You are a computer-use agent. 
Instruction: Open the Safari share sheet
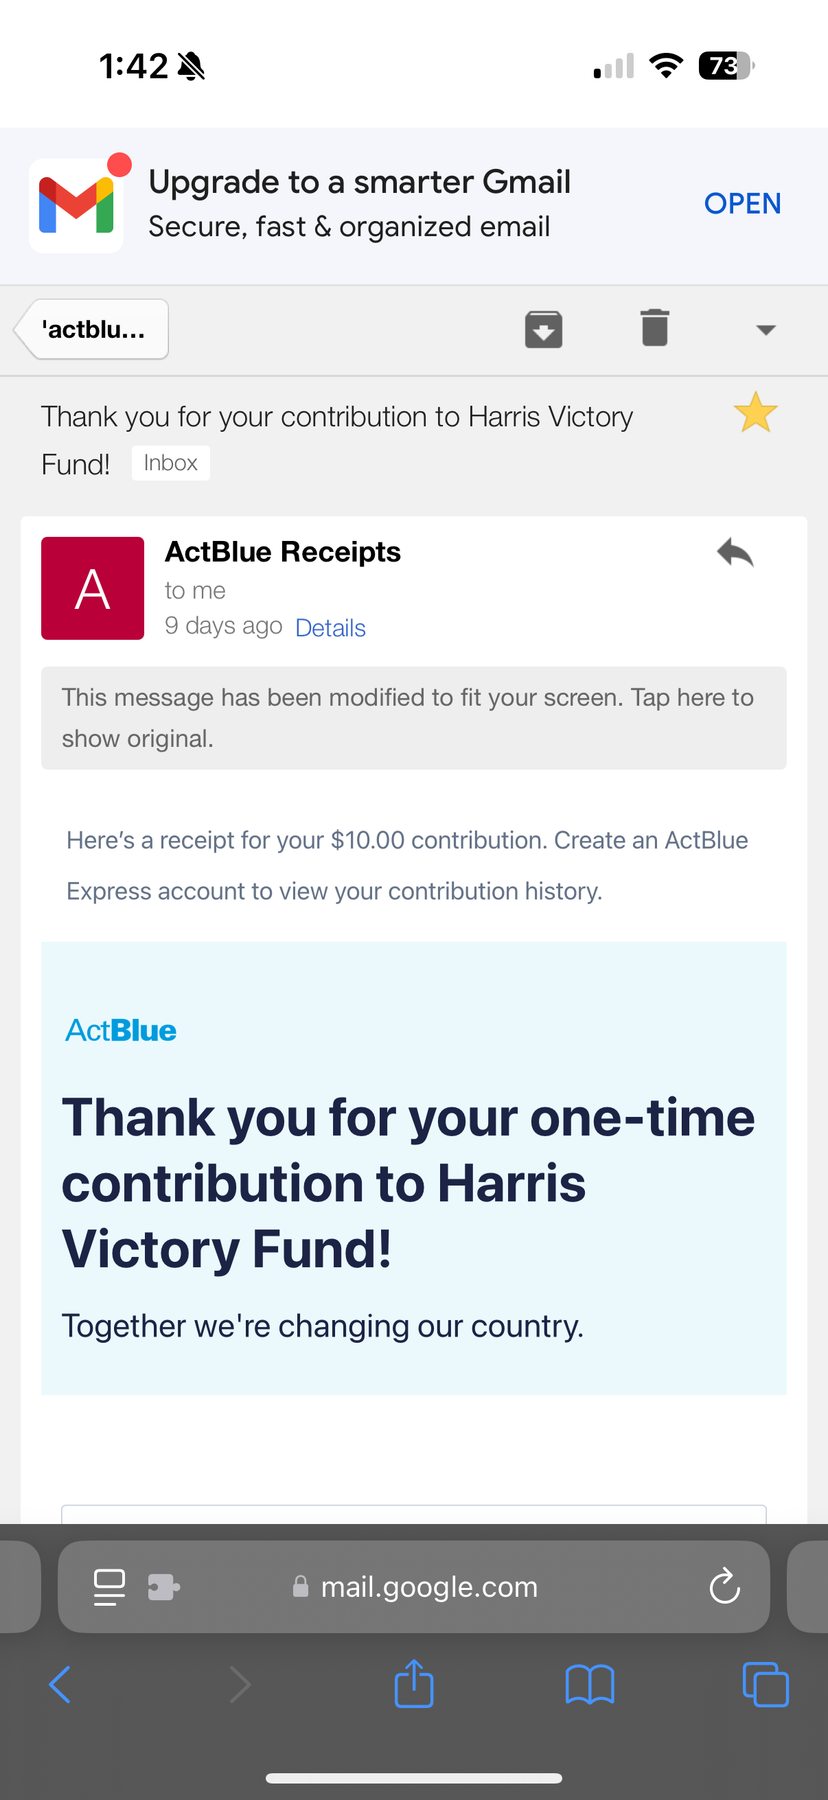pyautogui.click(x=414, y=1685)
